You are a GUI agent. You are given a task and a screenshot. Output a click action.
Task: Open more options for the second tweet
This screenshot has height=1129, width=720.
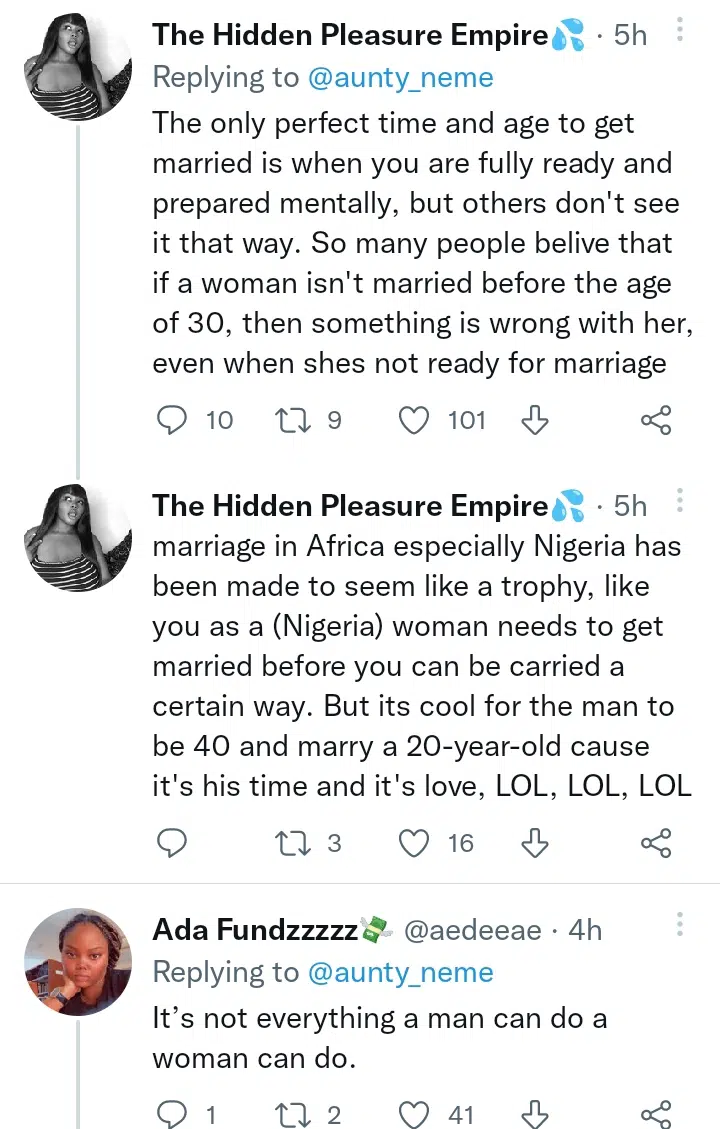point(680,500)
